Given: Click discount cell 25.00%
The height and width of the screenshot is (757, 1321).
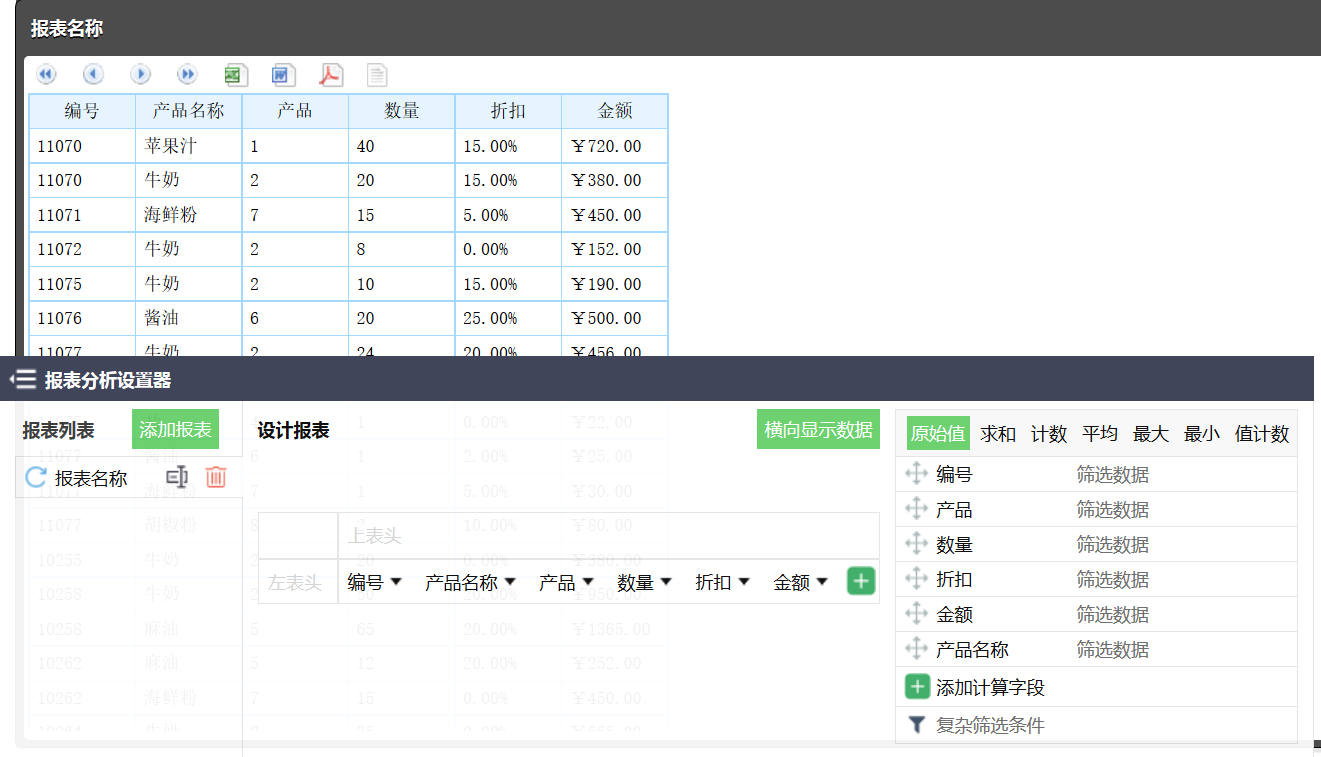Looking at the screenshot, I should coord(508,318).
